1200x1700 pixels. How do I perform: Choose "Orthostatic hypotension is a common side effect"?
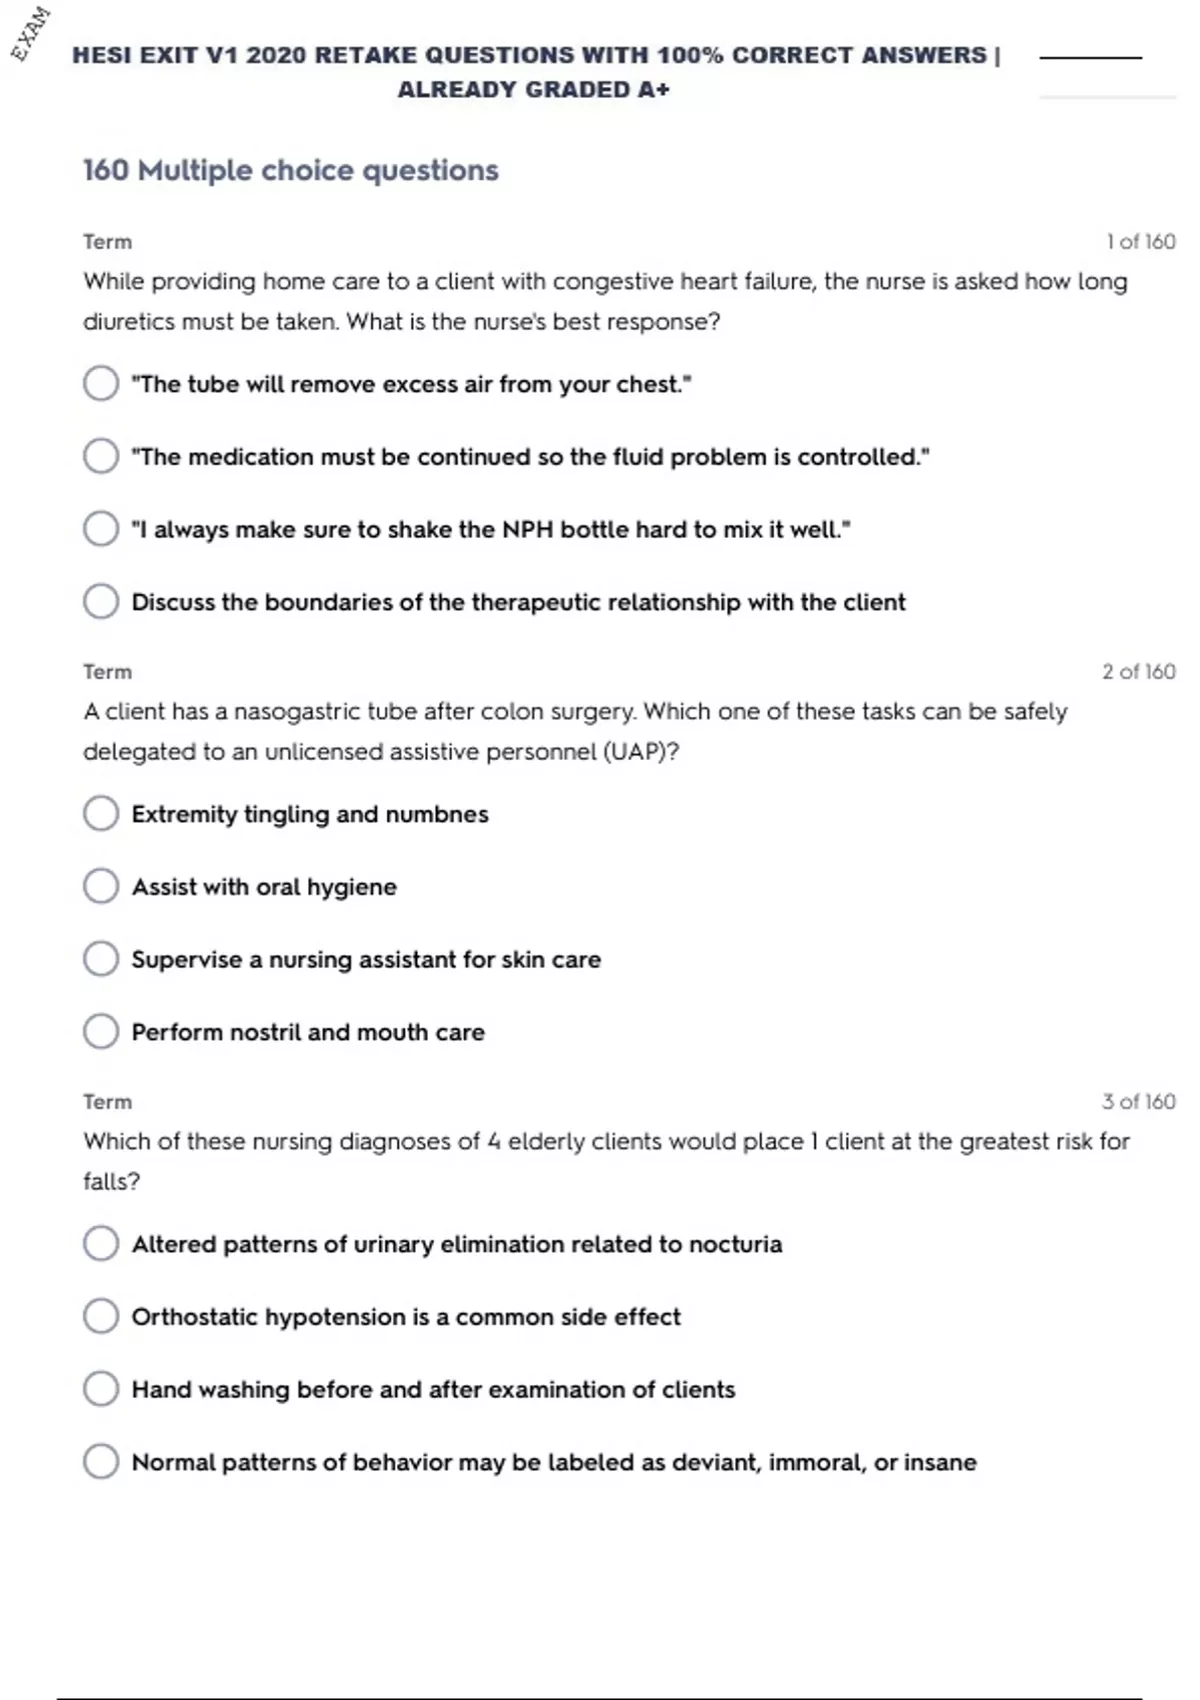[x=101, y=1316]
